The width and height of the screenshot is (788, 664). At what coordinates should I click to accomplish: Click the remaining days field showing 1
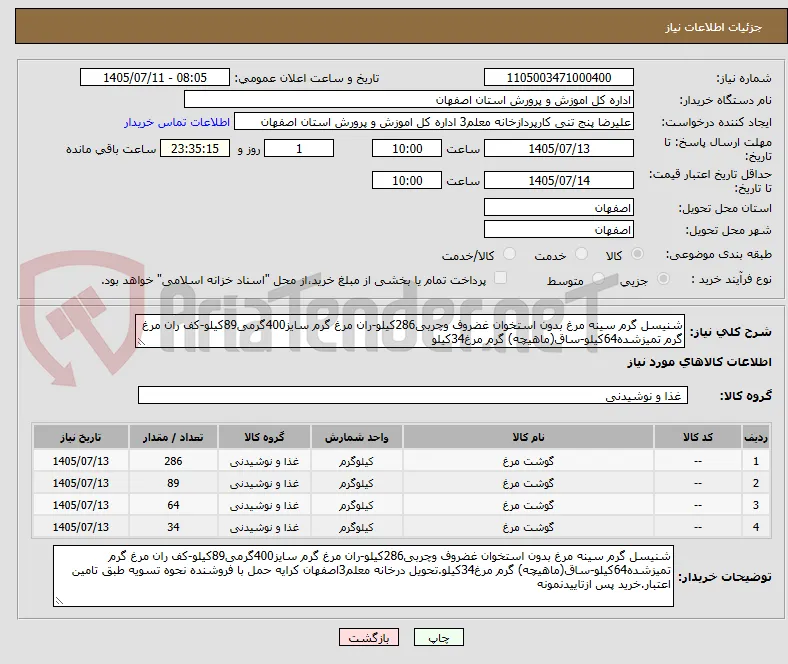(x=299, y=149)
